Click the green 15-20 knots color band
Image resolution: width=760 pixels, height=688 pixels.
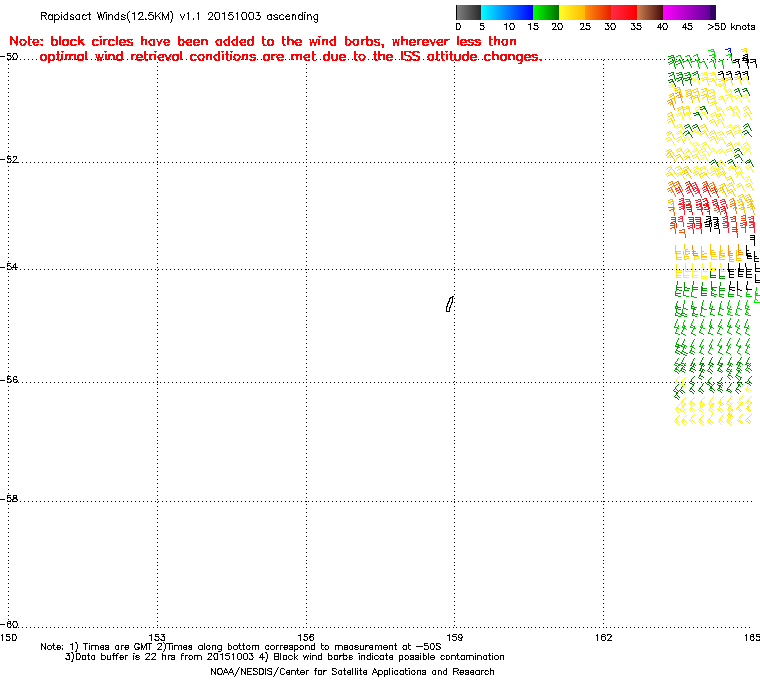point(546,12)
